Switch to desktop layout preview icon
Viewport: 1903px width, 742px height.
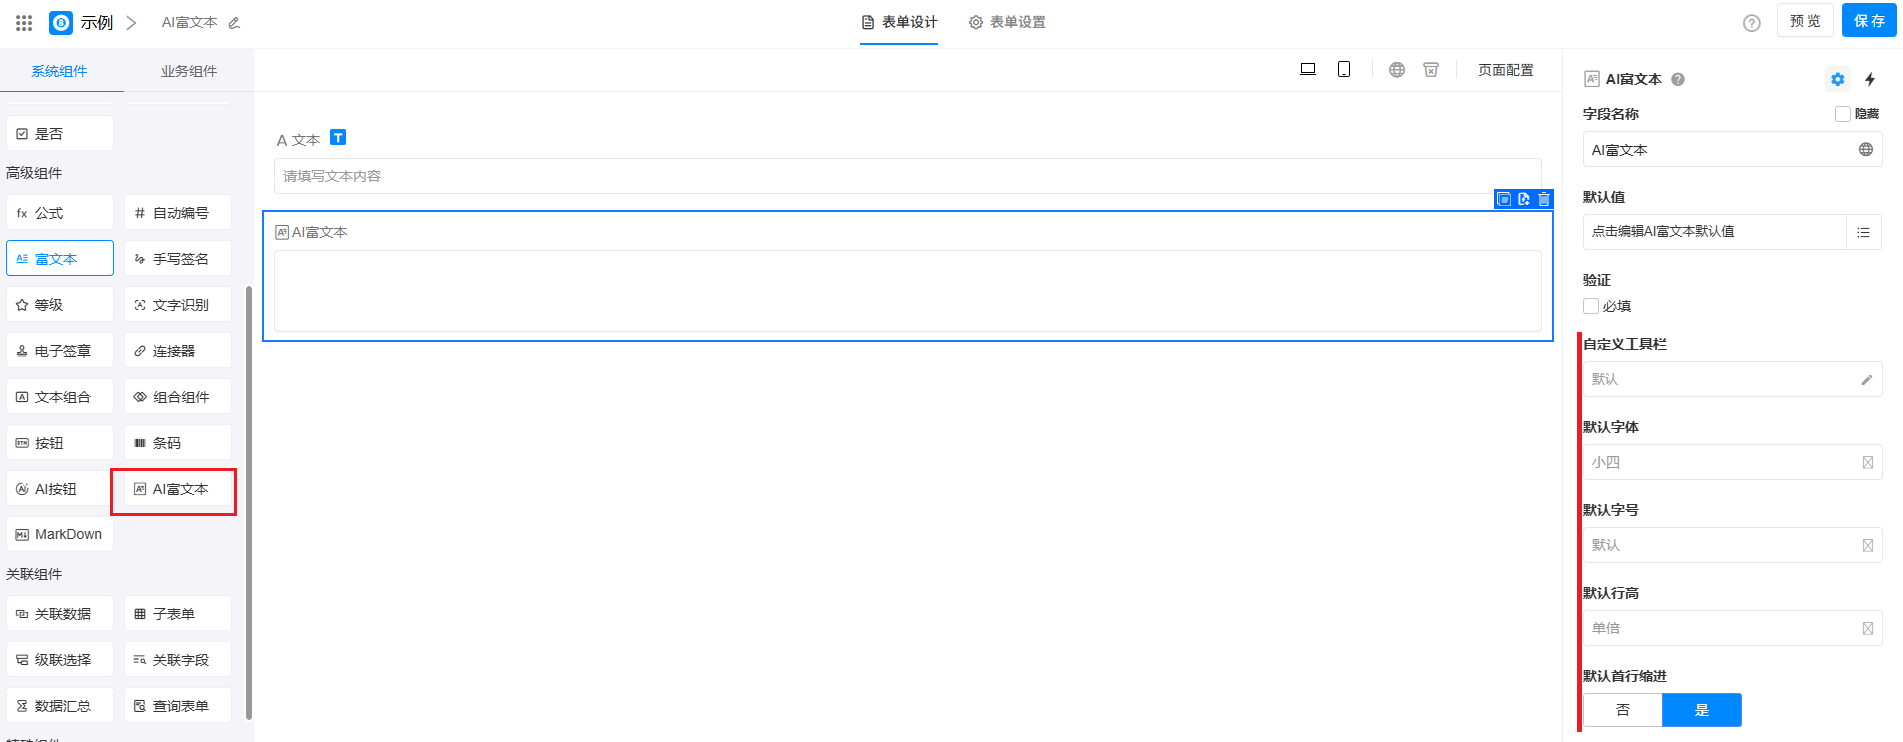(x=1307, y=69)
